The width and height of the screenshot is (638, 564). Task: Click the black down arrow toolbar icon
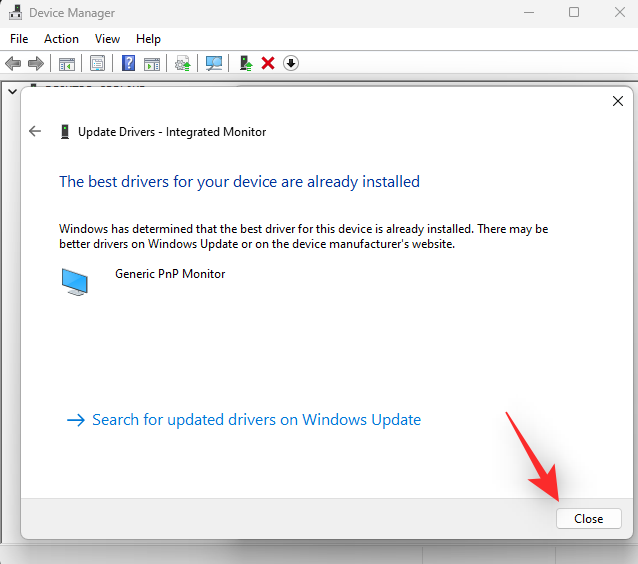(x=291, y=63)
